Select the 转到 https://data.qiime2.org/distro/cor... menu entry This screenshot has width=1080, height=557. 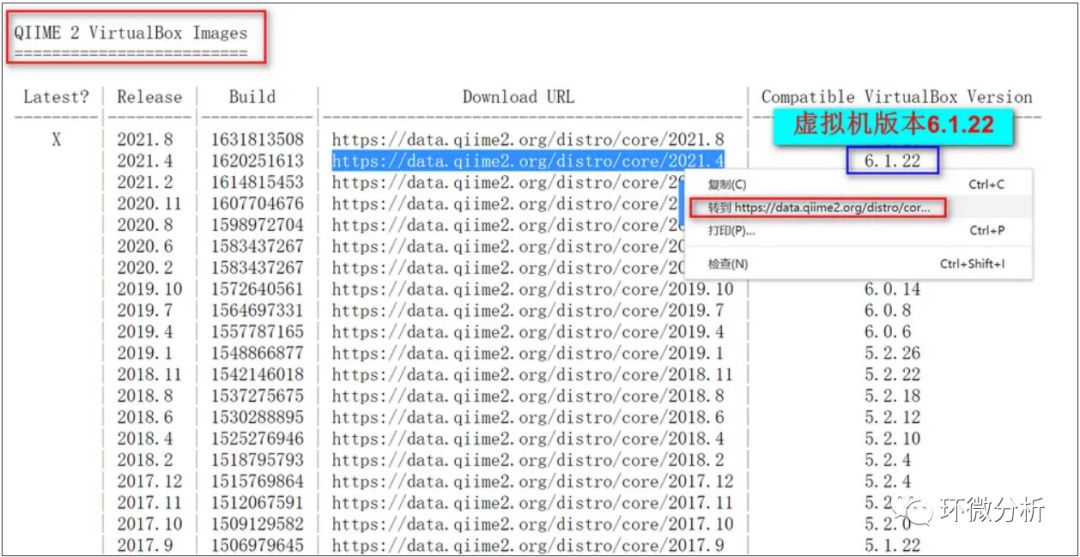pos(818,207)
